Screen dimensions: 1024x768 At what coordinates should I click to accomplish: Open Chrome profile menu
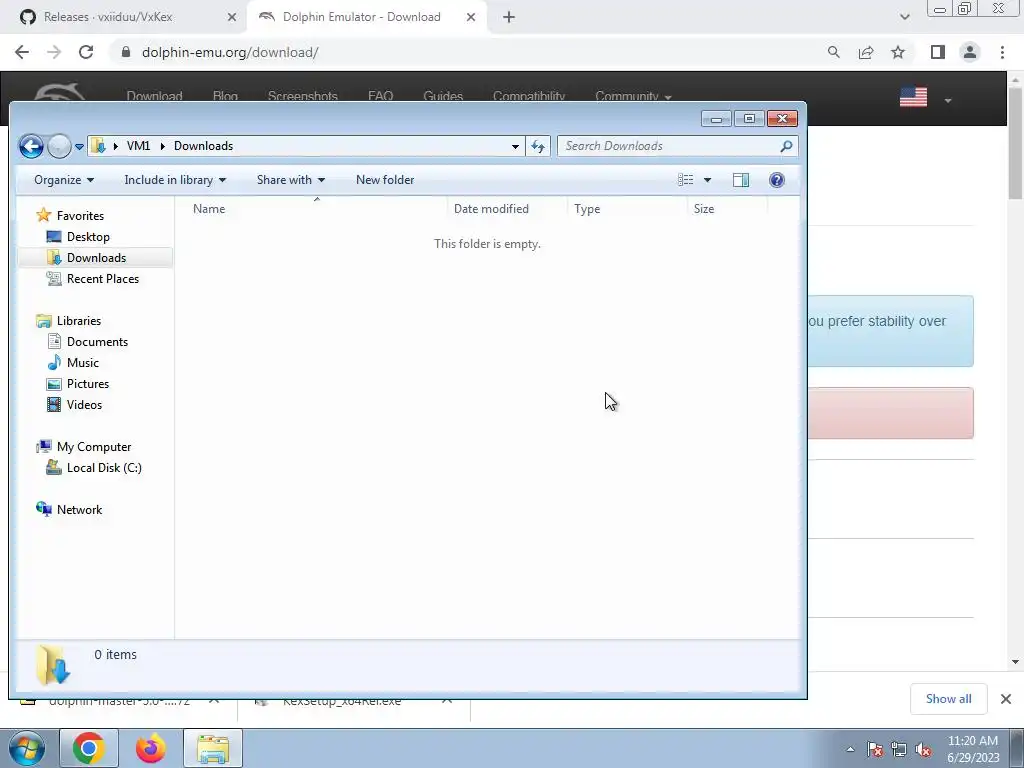(970, 52)
